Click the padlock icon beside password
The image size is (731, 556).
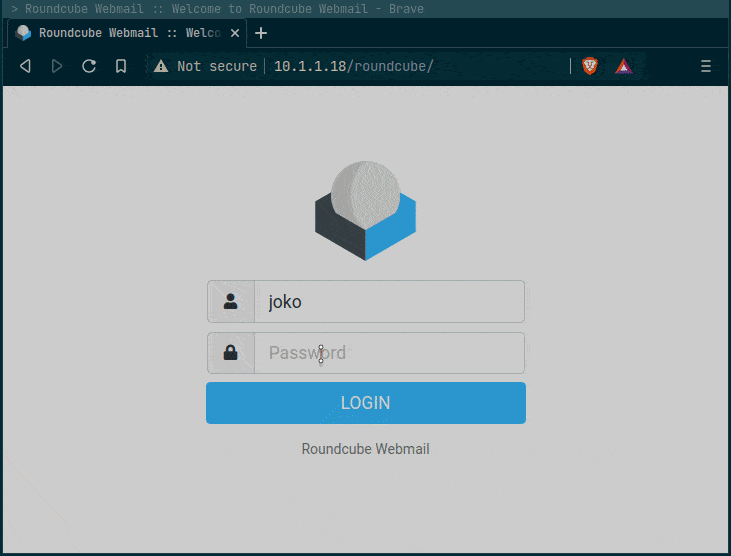coord(230,352)
